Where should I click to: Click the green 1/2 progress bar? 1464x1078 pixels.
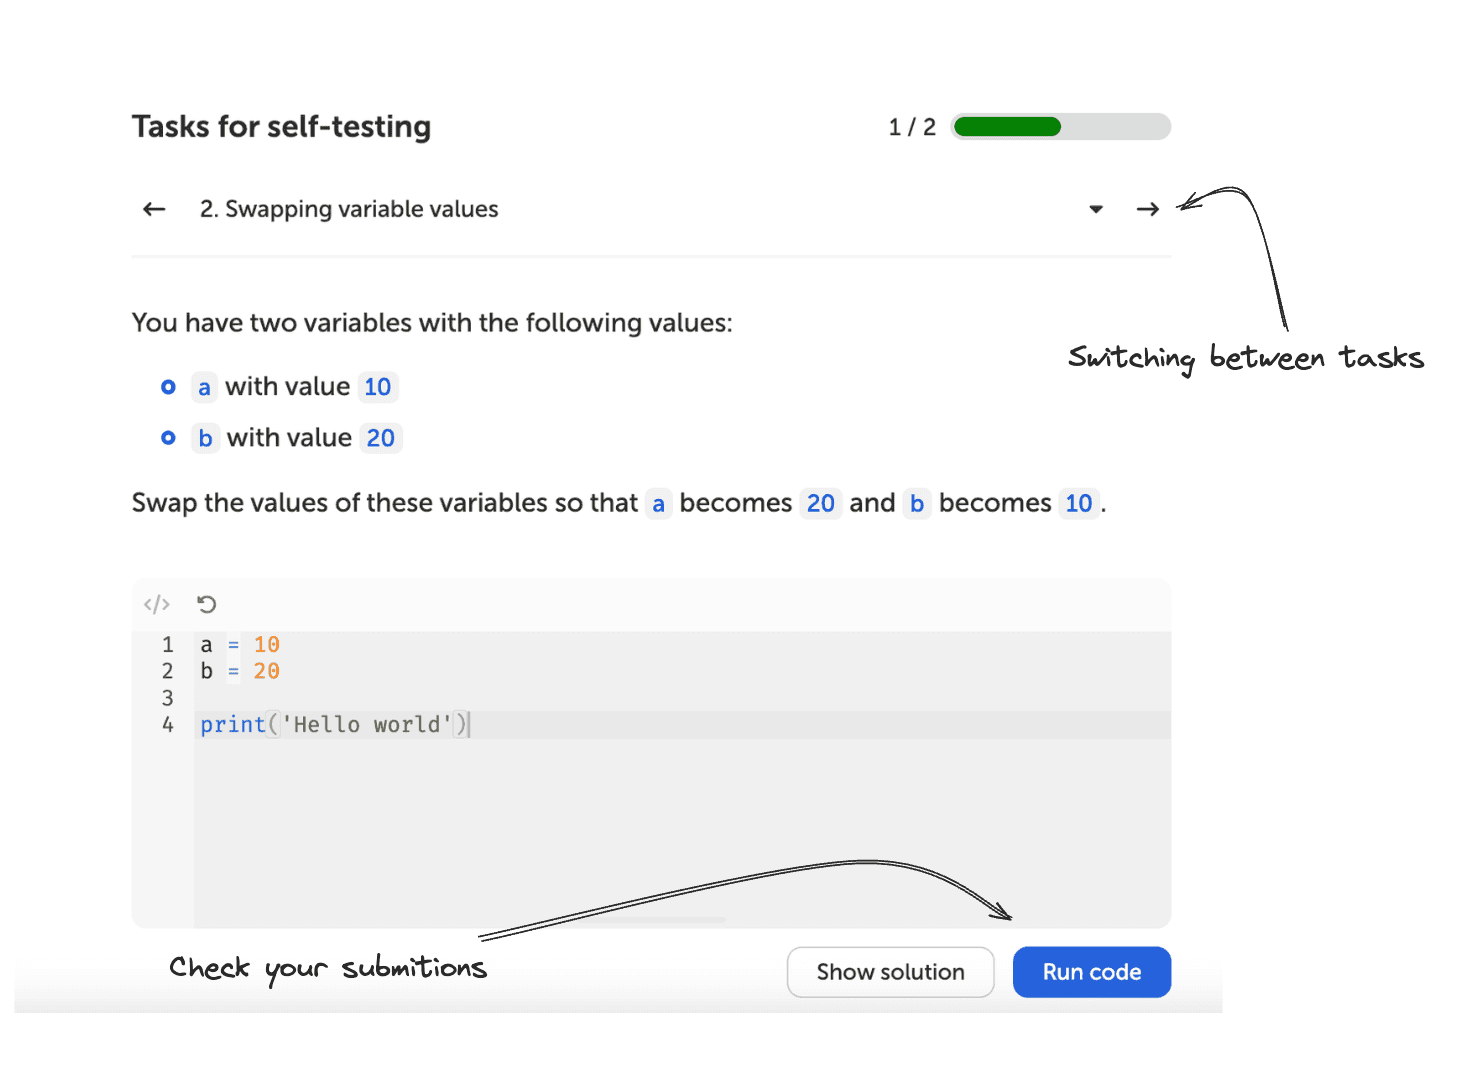click(1005, 126)
